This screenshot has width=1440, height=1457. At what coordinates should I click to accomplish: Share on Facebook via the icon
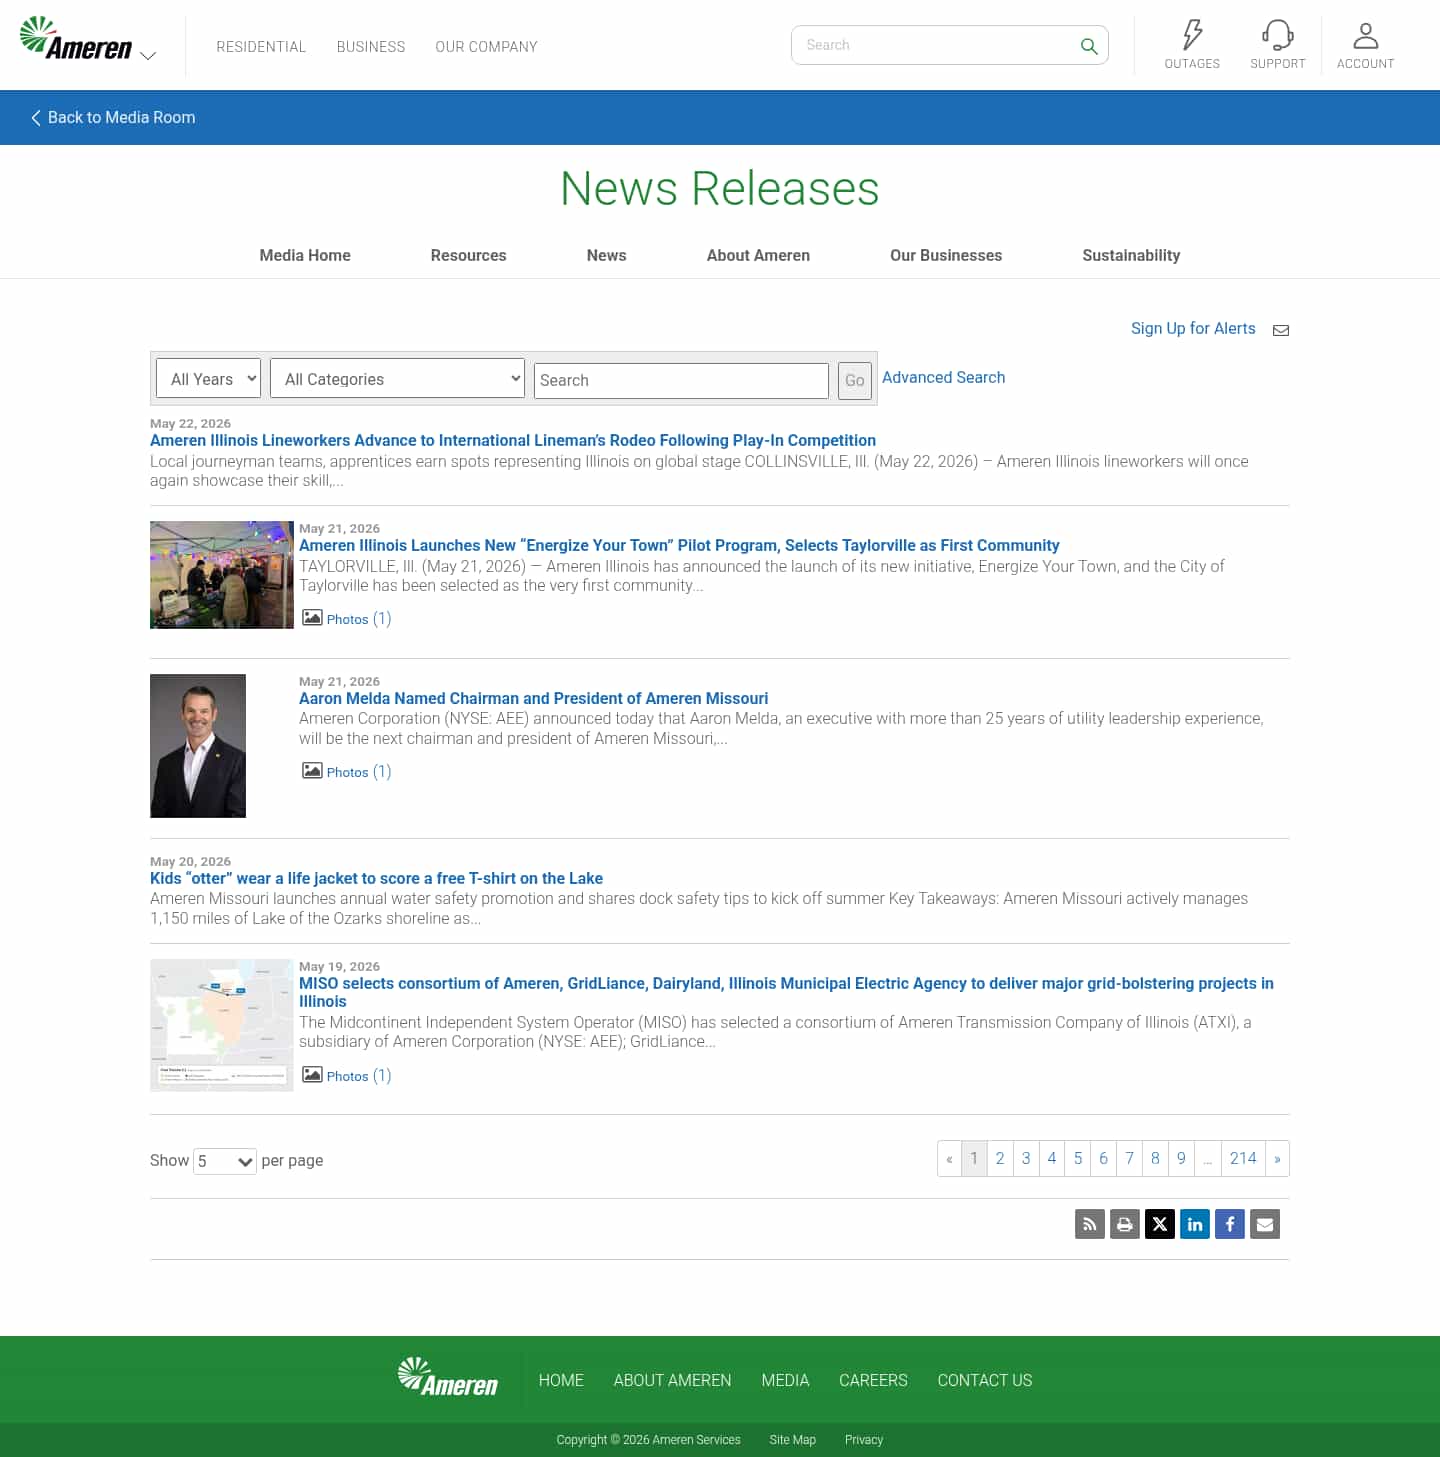point(1230,1224)
